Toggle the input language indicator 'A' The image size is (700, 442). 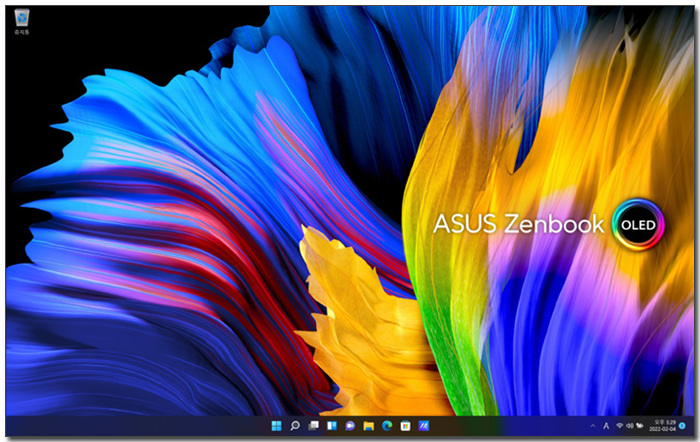606,426
